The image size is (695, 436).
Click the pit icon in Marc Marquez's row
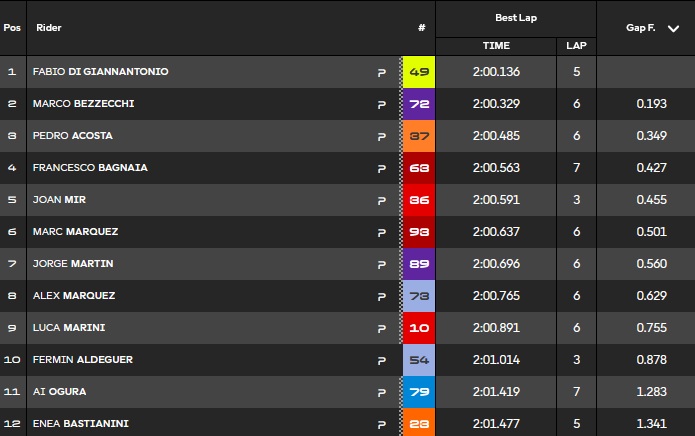pyautogui.click(x=381, y=232)
